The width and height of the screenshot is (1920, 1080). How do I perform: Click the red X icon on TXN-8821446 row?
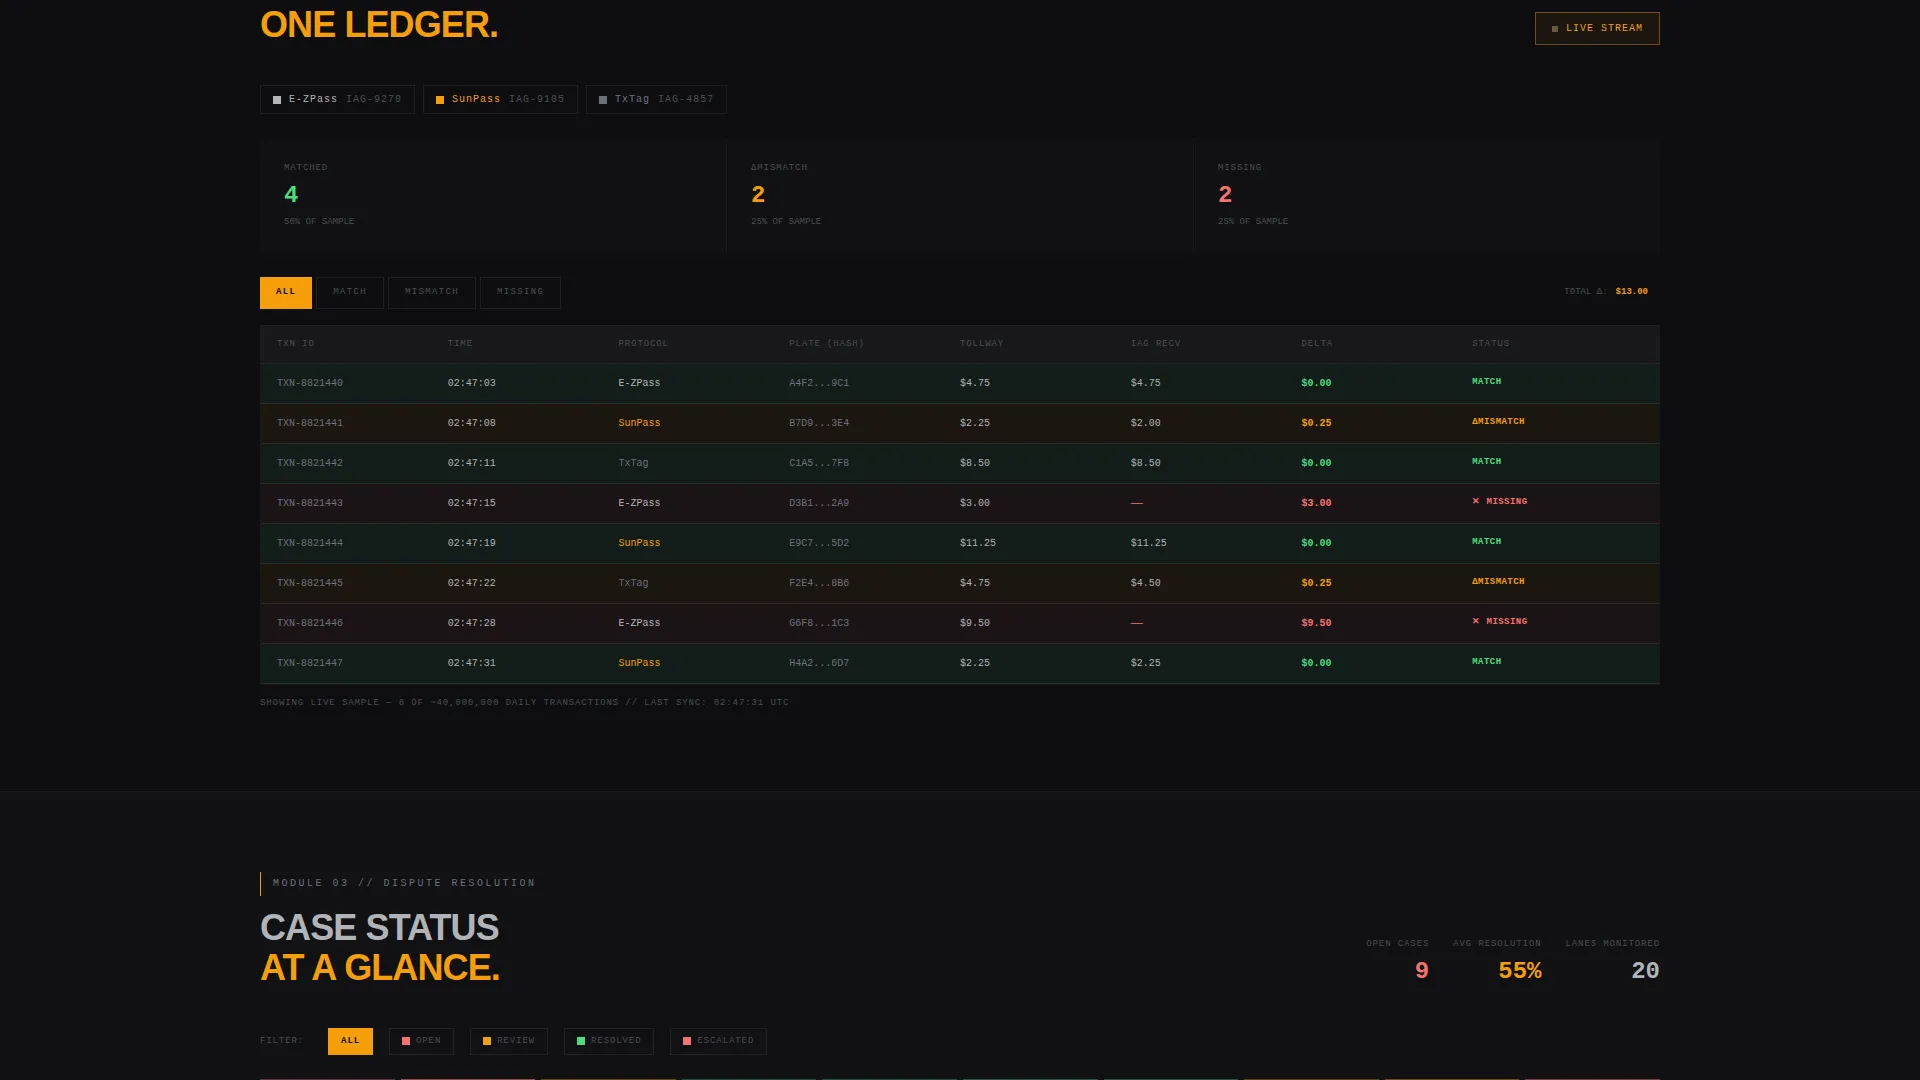click(1476, 621)
